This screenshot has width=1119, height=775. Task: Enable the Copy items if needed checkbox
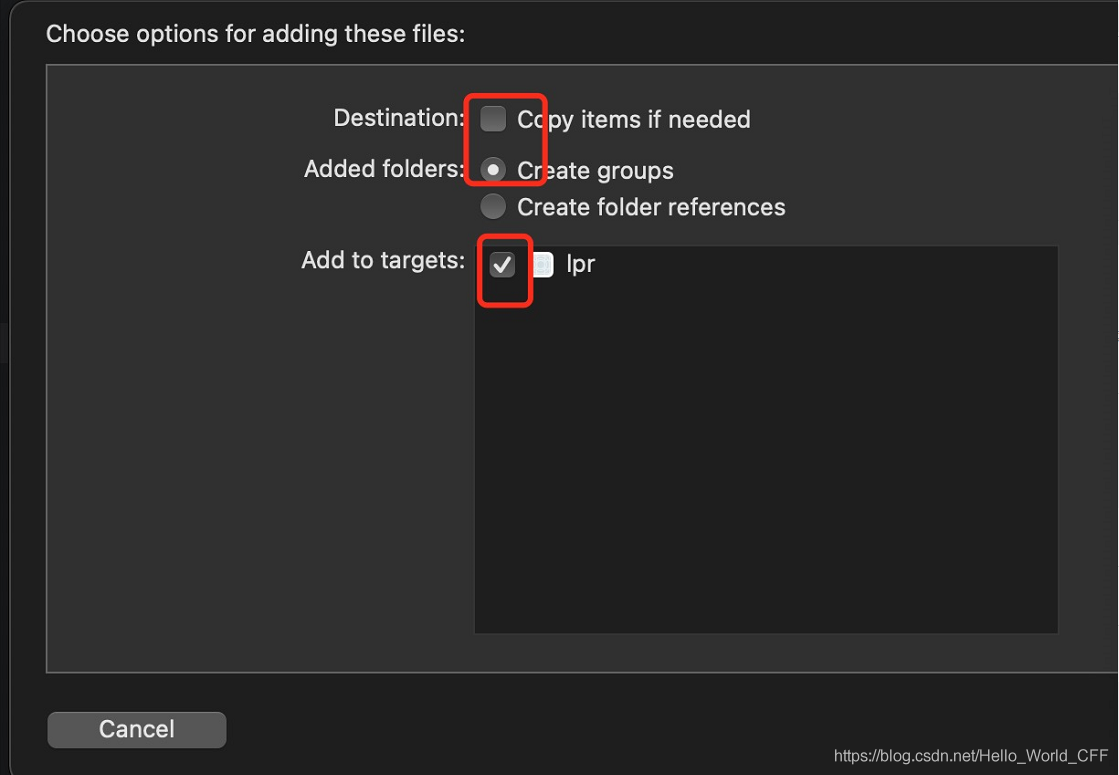(x=493, y=118)
